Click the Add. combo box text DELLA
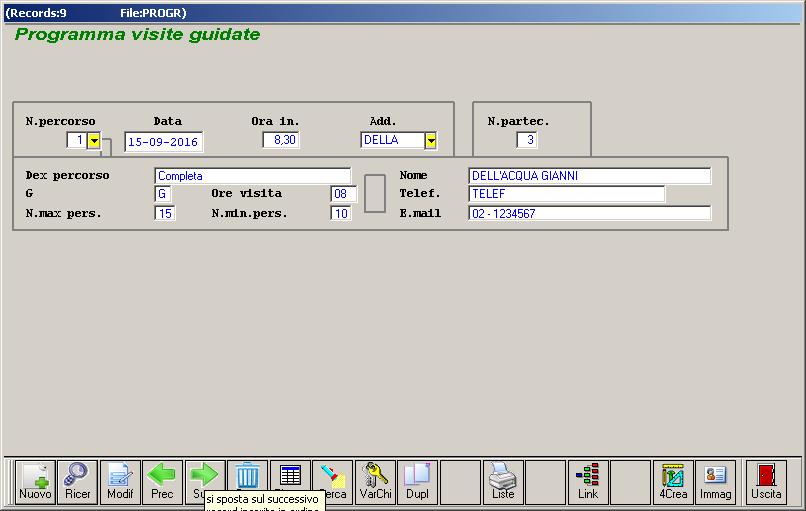Image resolution: width=806 pixels, height=511 pixels. click(x=393, y=140)
